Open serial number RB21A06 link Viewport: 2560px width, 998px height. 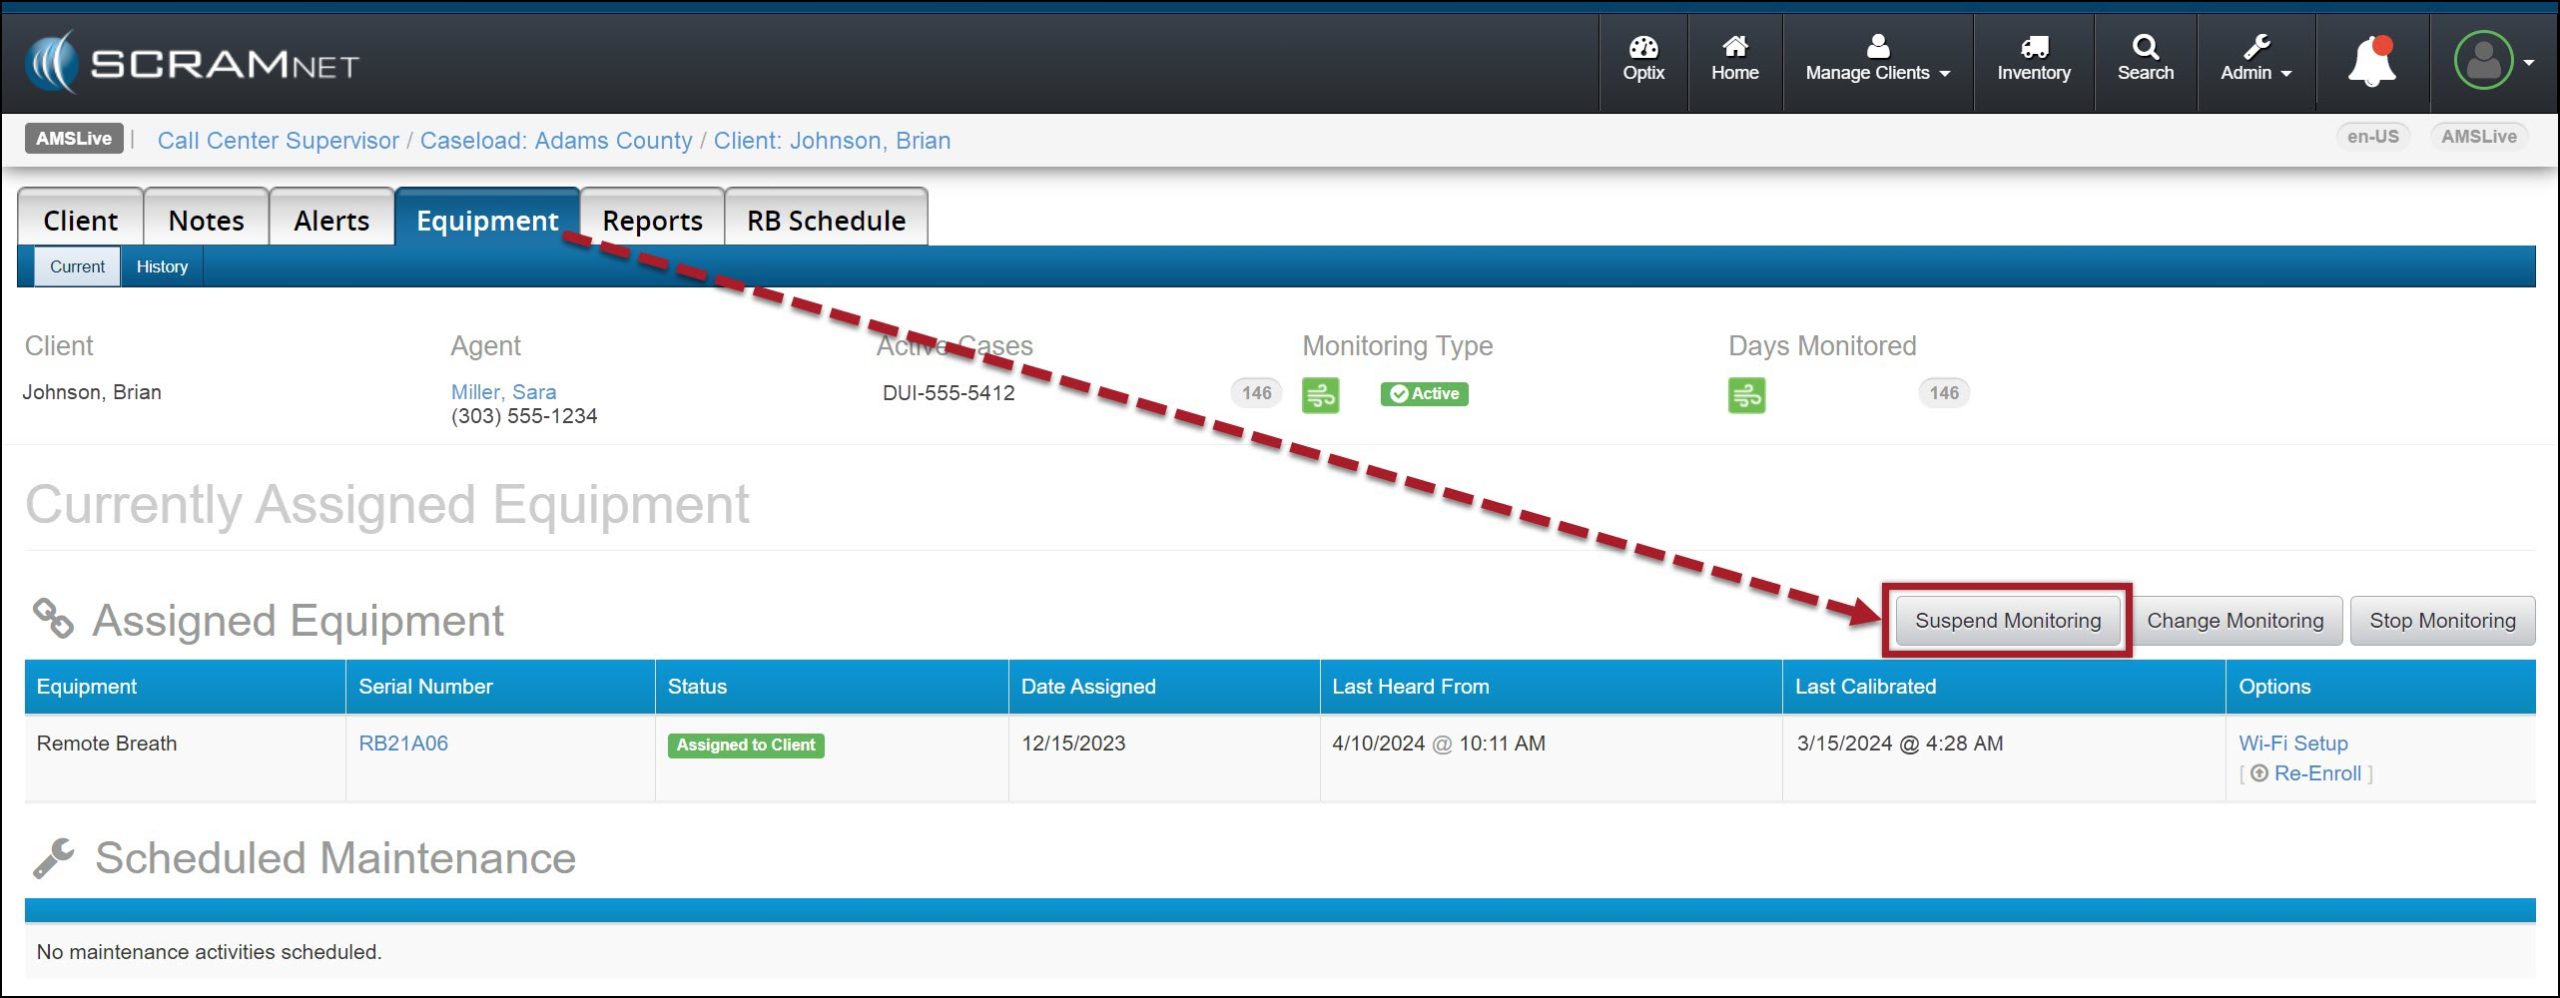(403, 744)
